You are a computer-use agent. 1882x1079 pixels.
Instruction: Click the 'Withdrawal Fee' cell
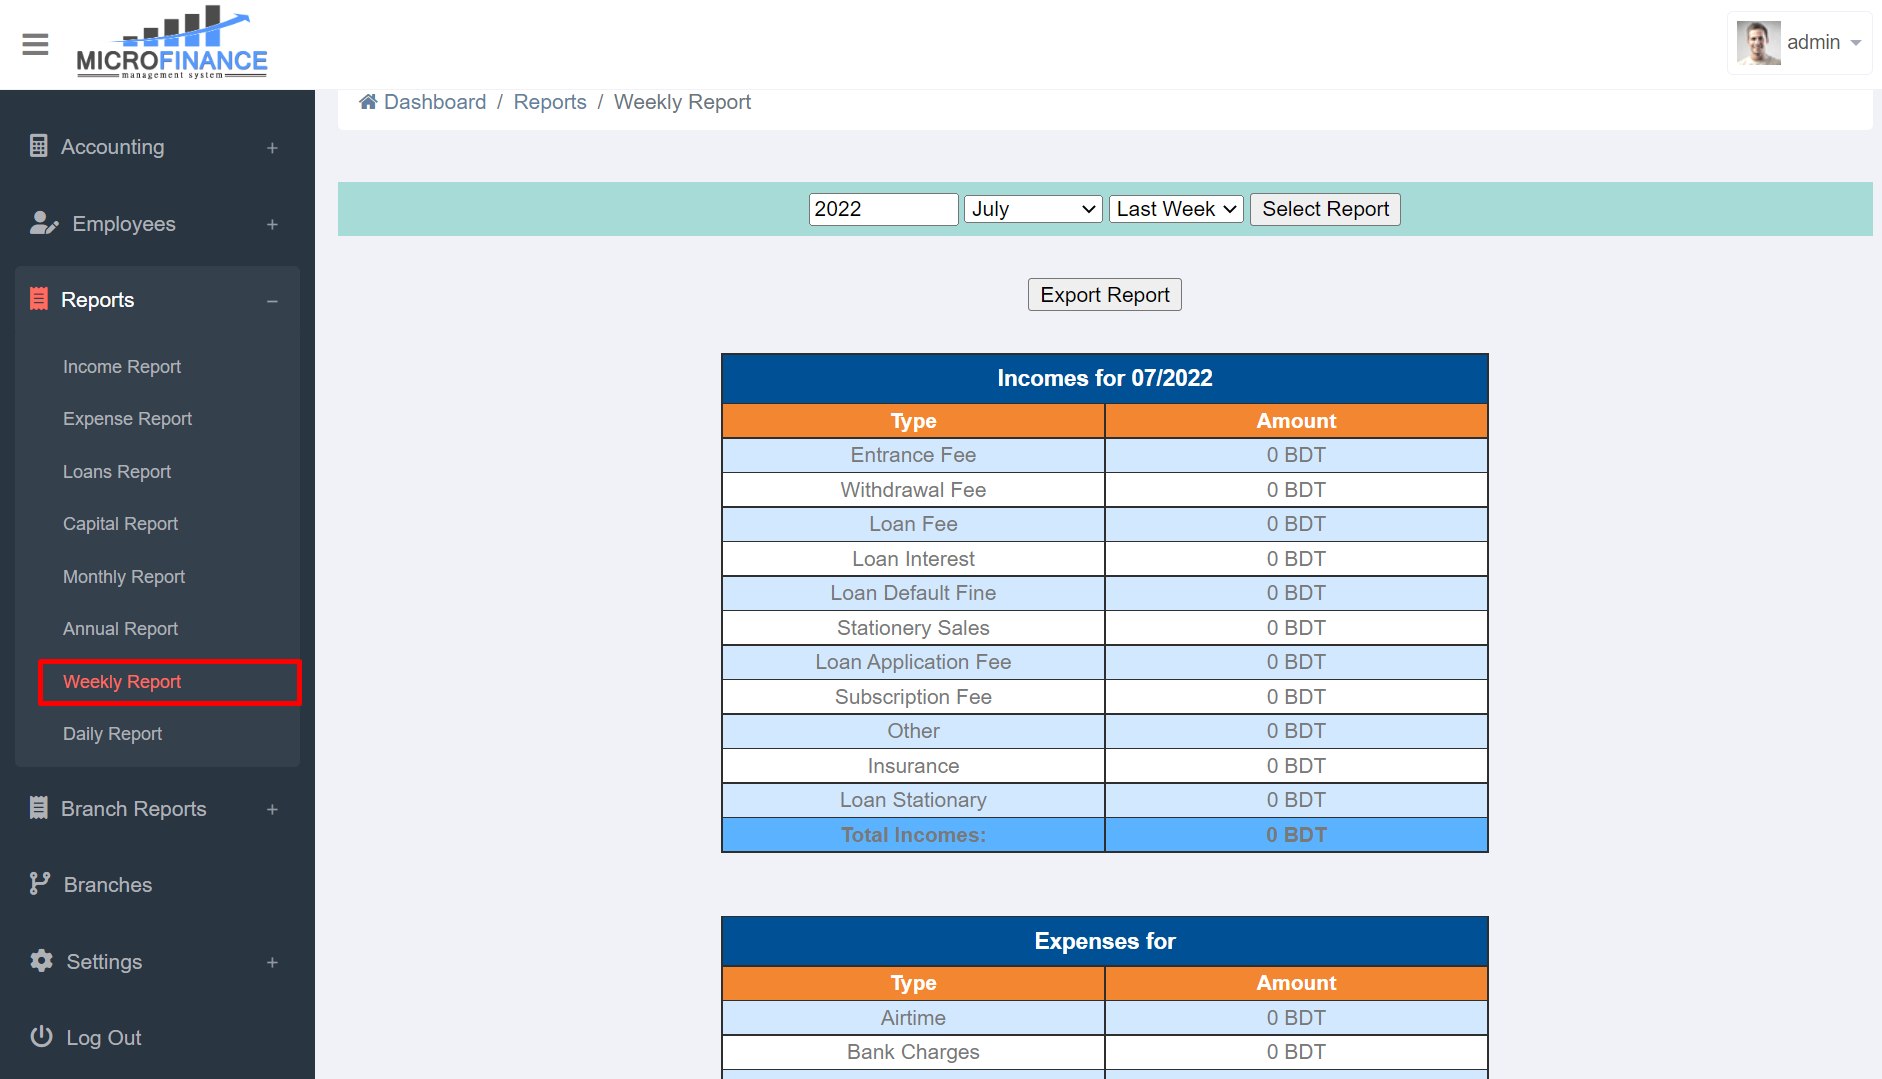tap(913, 490)
